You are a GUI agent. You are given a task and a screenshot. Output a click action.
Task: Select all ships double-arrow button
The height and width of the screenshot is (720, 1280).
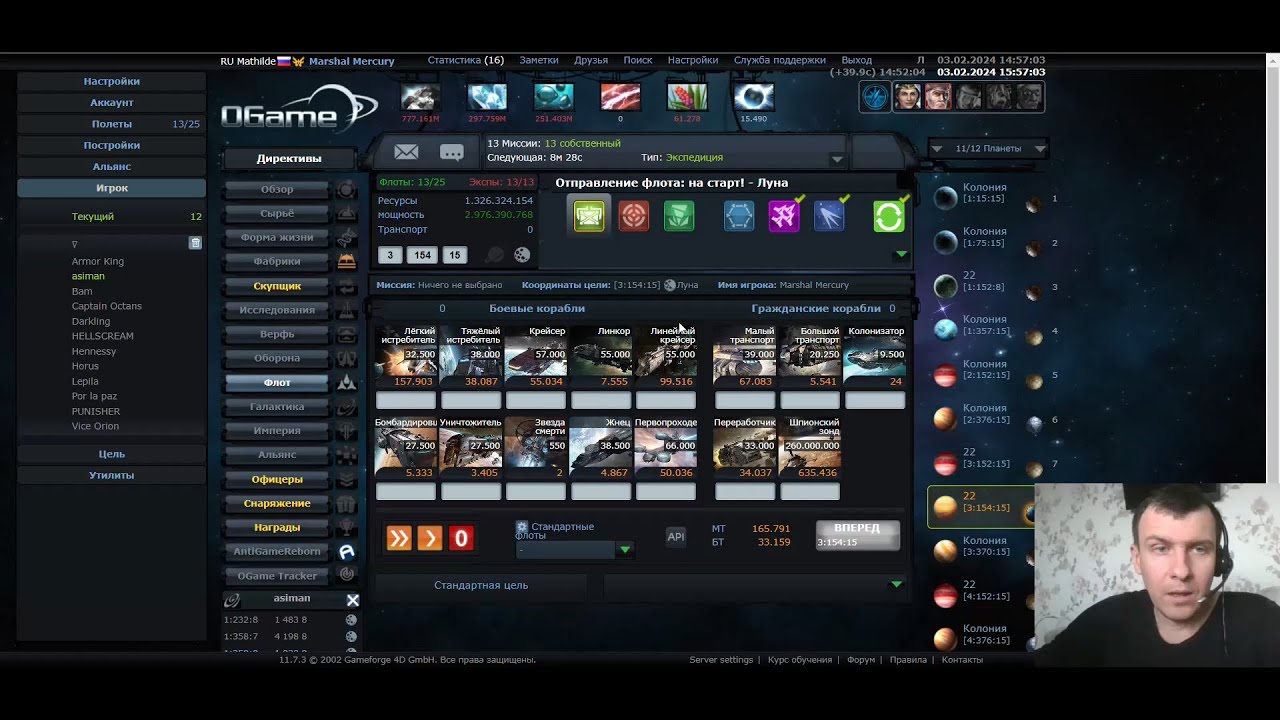399,539
